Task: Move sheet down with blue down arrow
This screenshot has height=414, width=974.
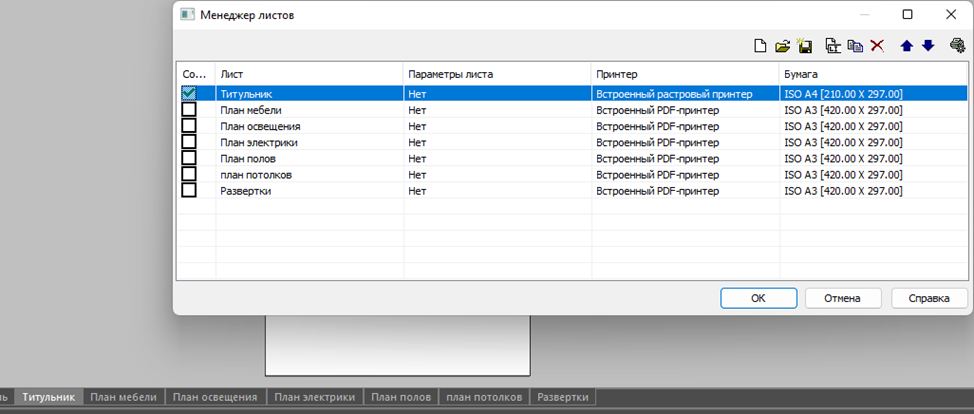Action: [x=927, y=46]
